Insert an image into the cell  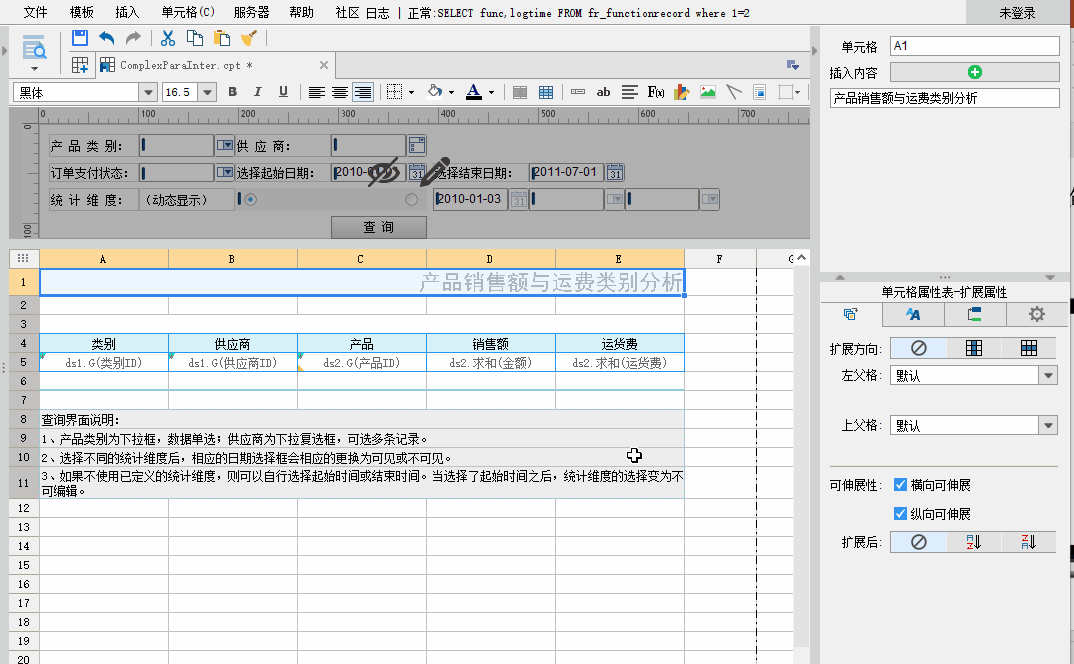pyautogui.click(x=708, y=92)
